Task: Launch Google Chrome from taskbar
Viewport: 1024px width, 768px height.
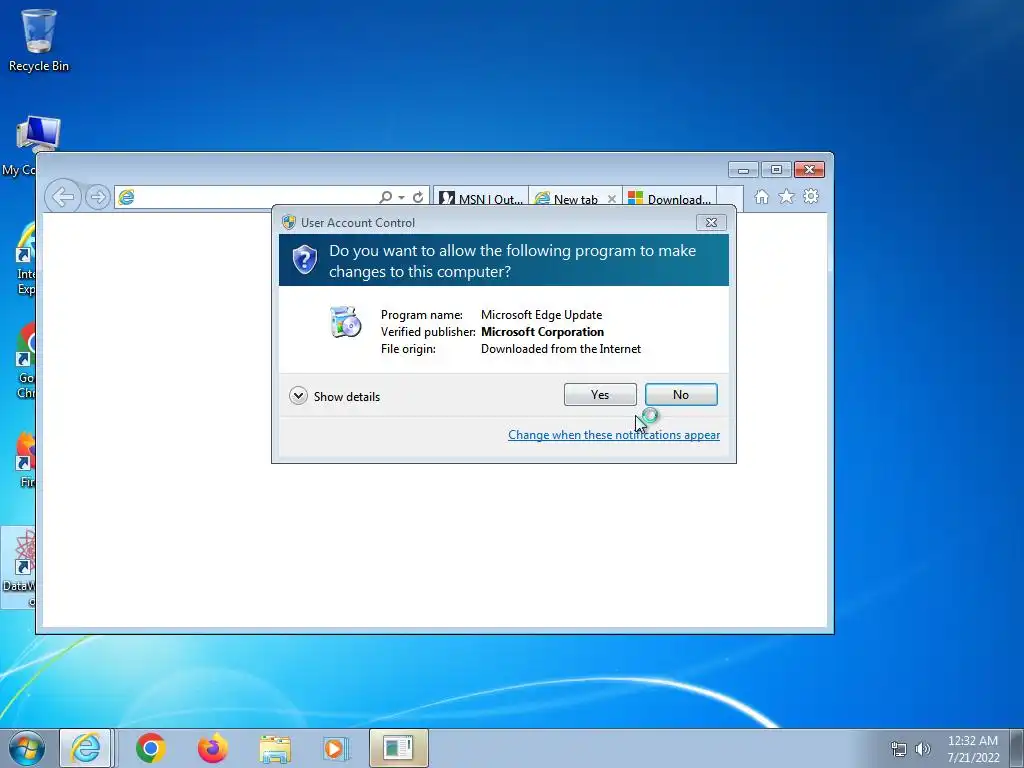Action: pos(150,748)
